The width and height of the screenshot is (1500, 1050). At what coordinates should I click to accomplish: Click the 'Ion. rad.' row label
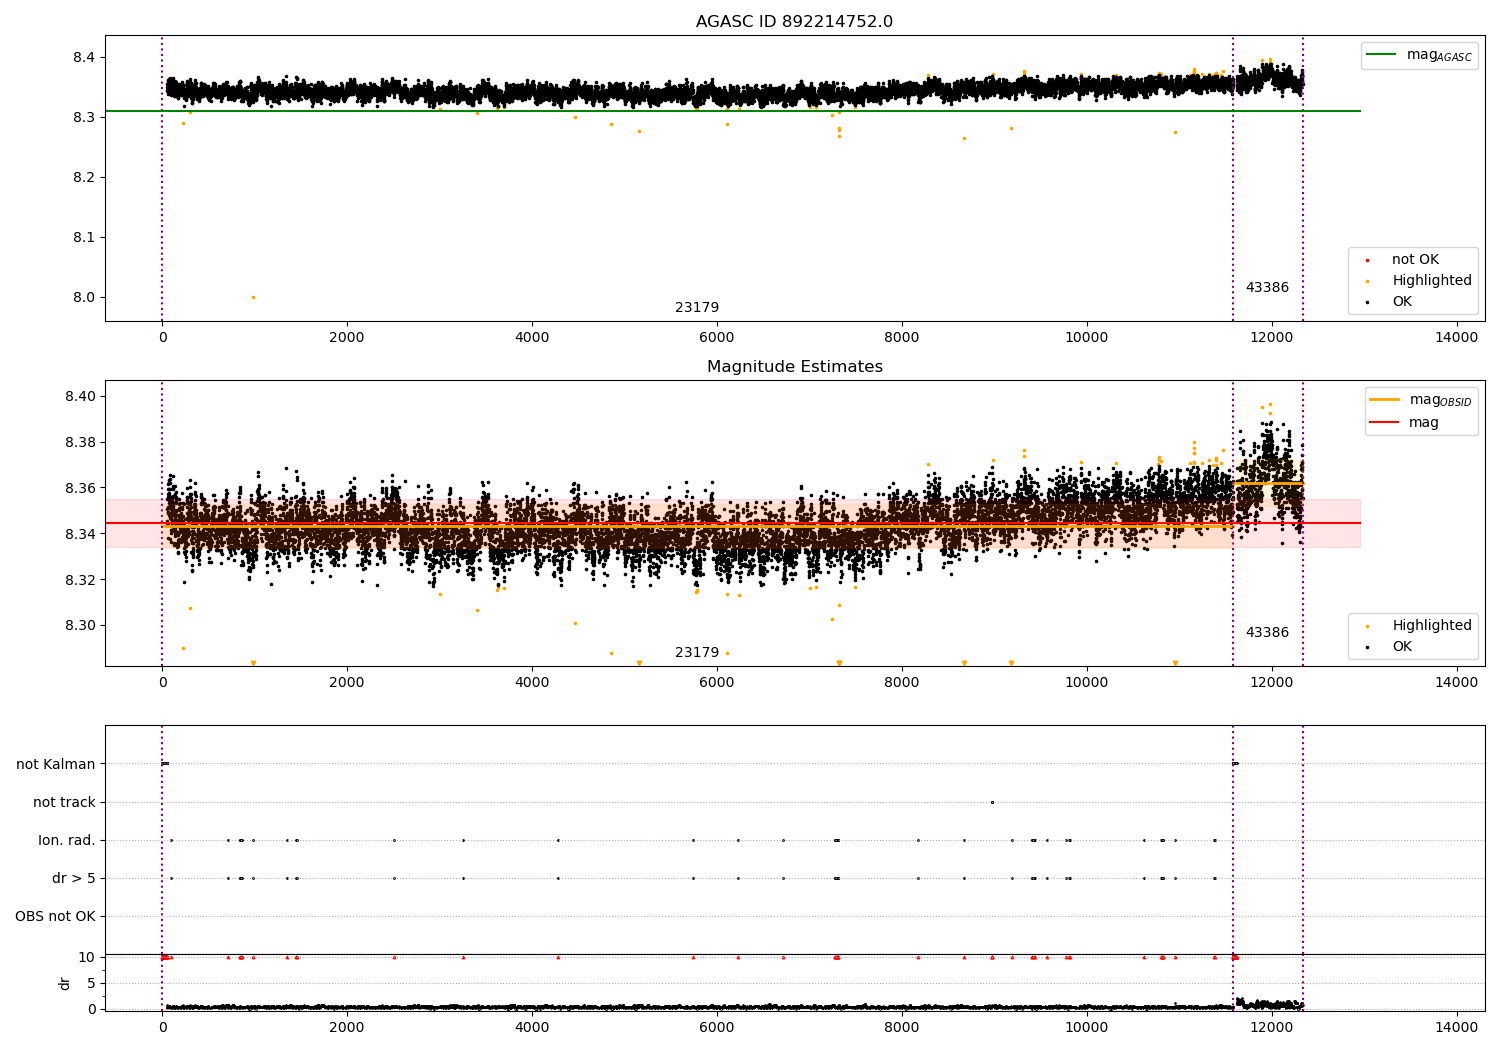click(67, 840)
